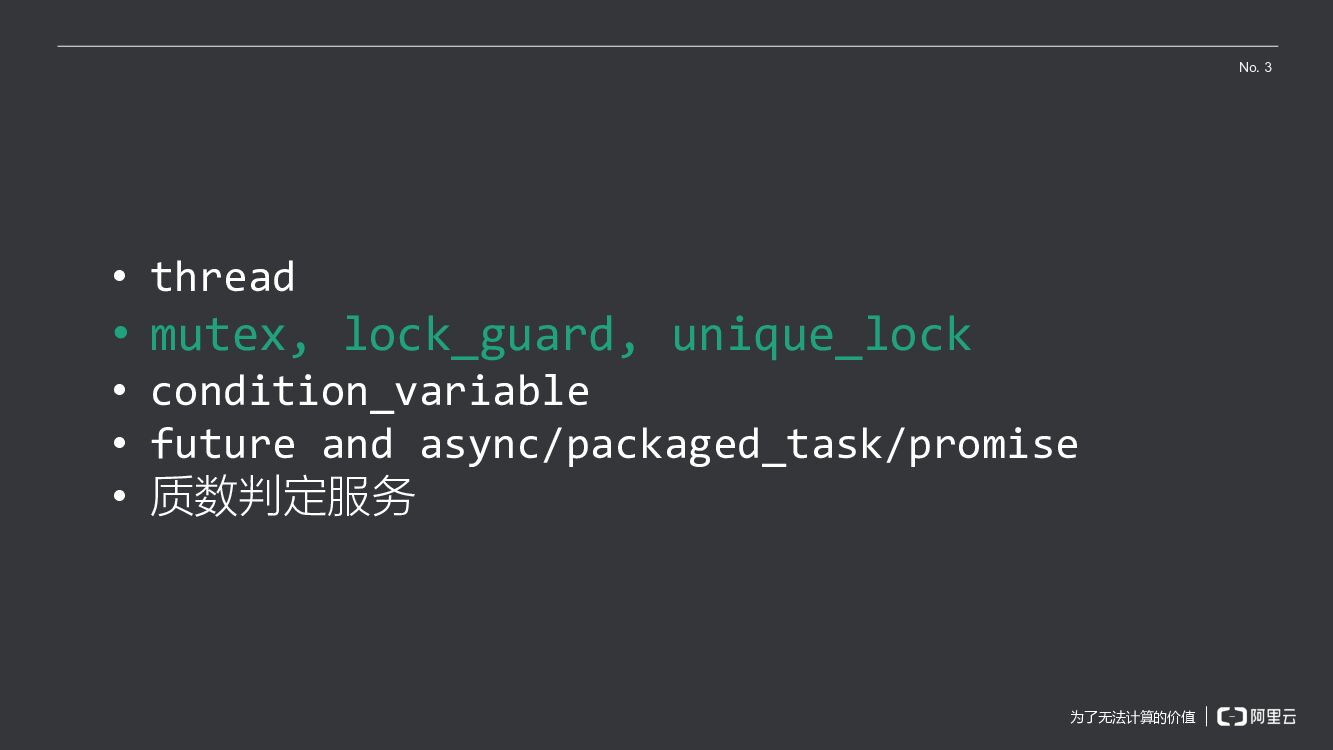Click the word "and" in future line
Screen dimensions: 1333x750
[357, 444]
